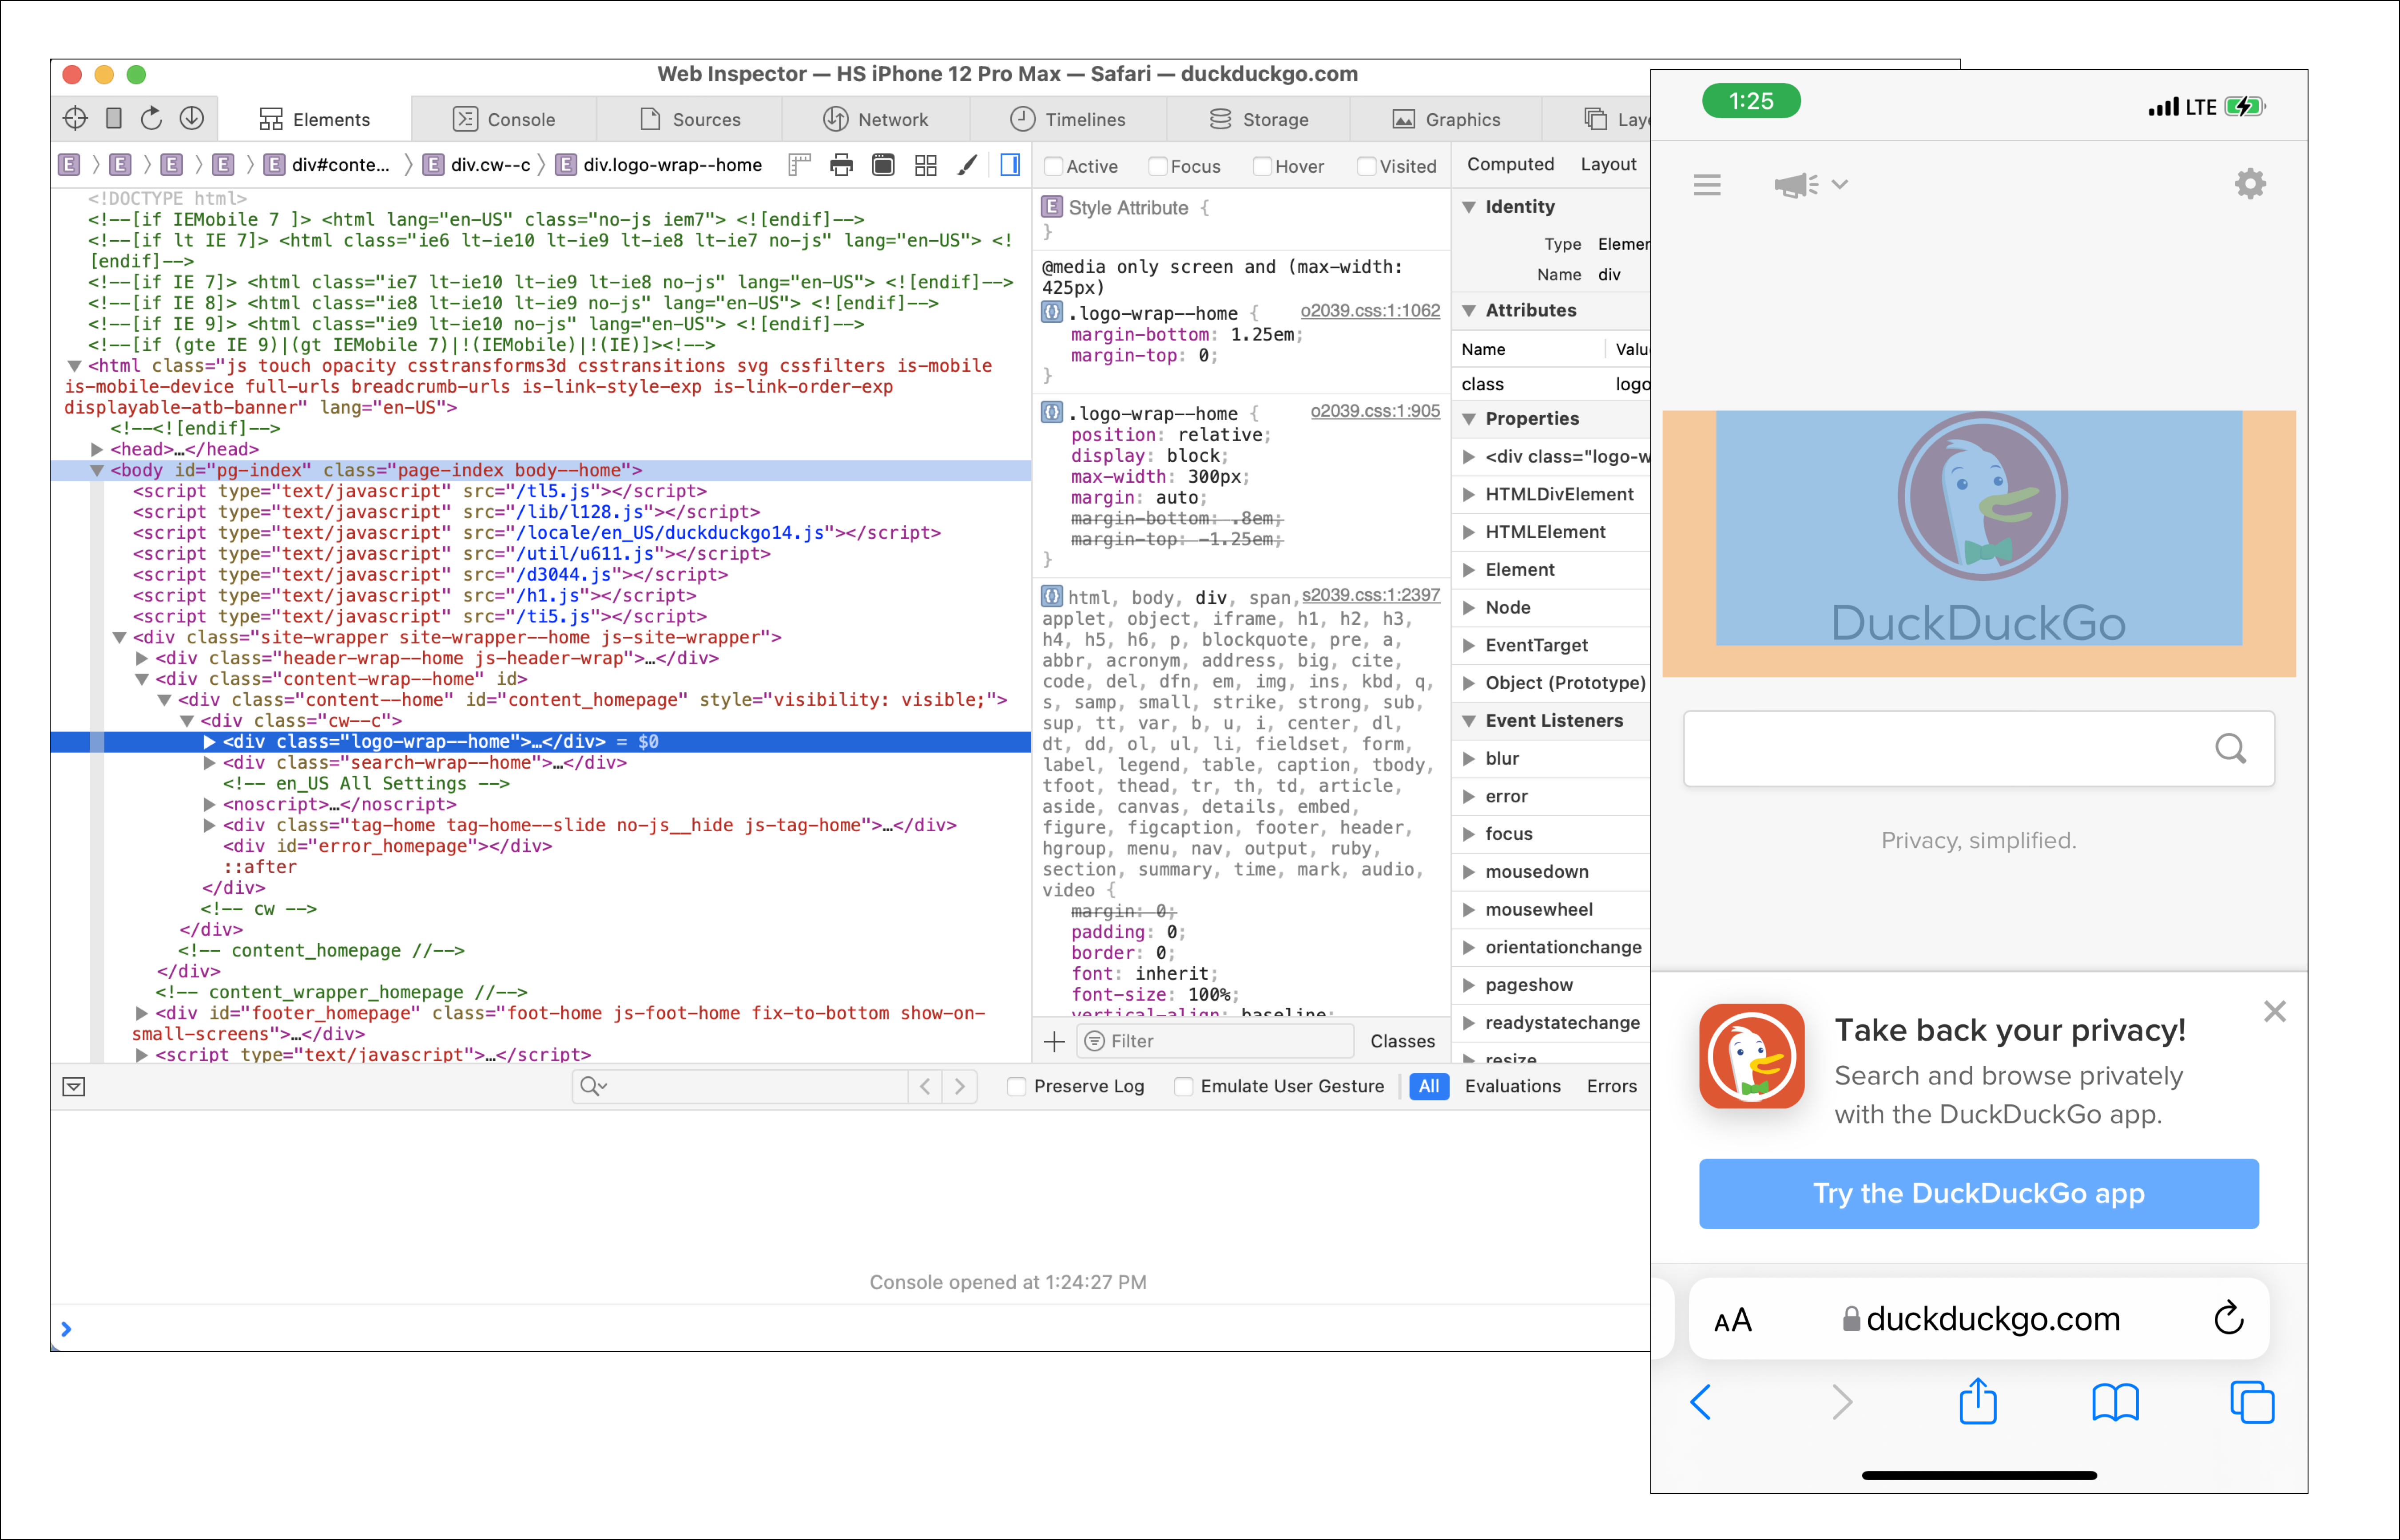Open the Storage tab
This screenshot has width=2400, height=1540.
[x=1259, y=119]
